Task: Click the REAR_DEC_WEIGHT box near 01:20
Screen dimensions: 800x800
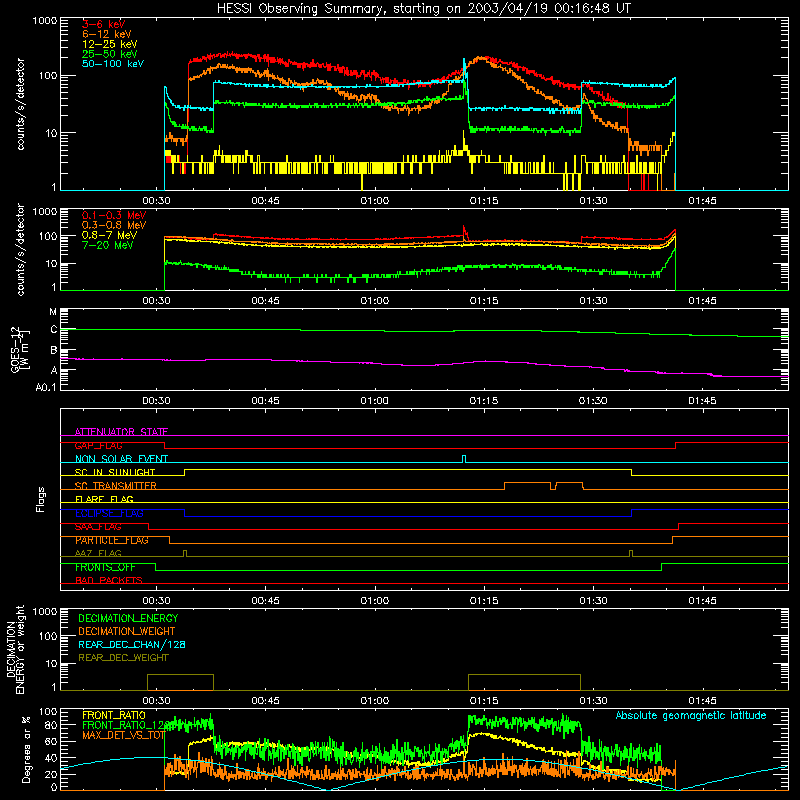Action: [524, 682]
